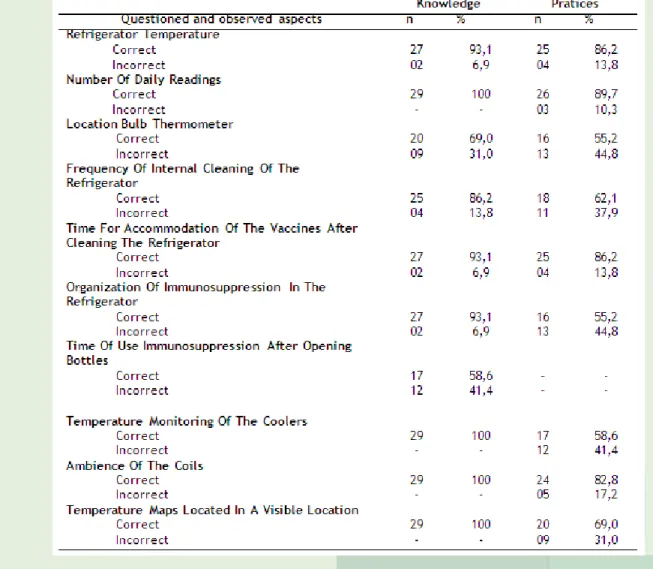Click the practices percentage value '82,8'
The image size is (653, 569).
pos(606,480)
